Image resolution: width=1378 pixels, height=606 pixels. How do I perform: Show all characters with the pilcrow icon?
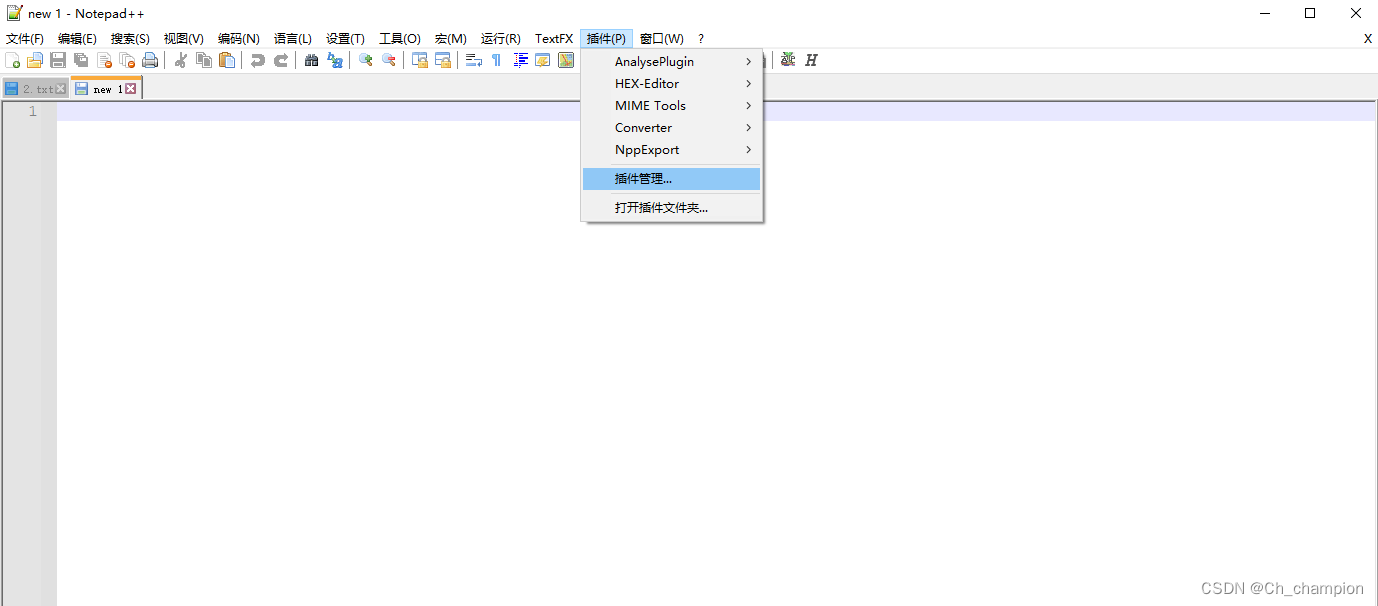tap(496, 60)
